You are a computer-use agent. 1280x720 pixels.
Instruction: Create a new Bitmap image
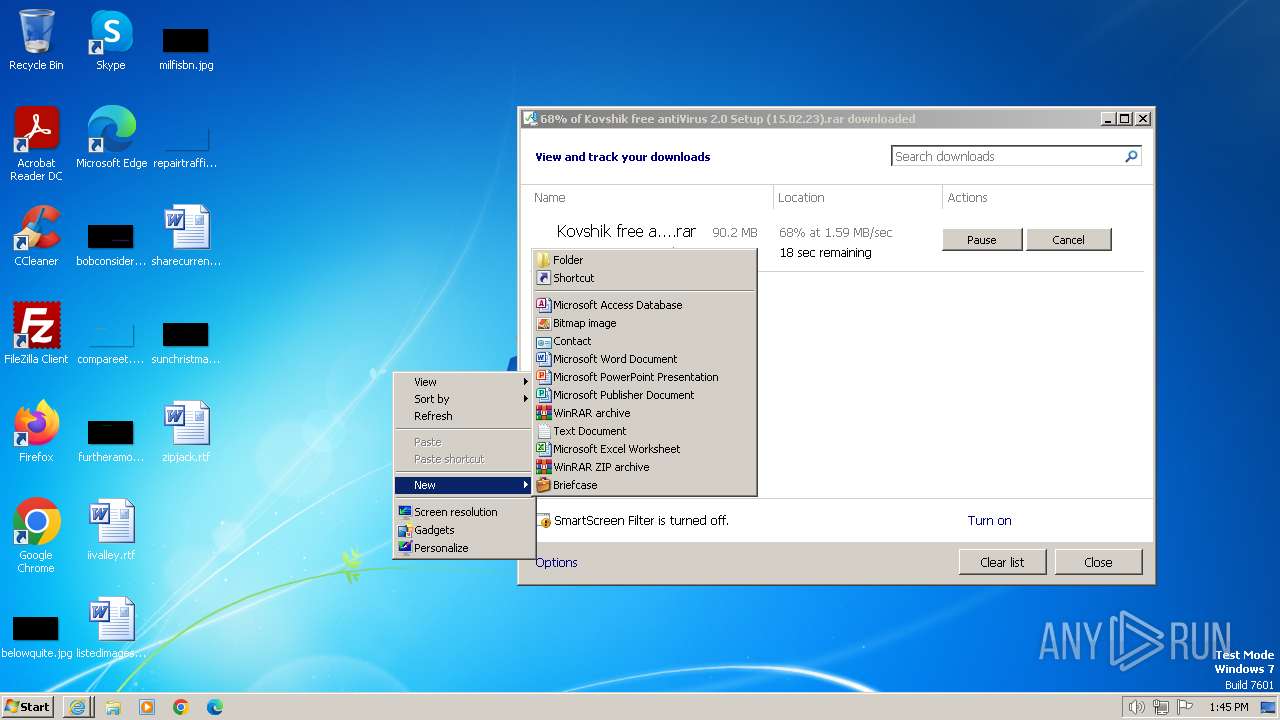(645, 323)
